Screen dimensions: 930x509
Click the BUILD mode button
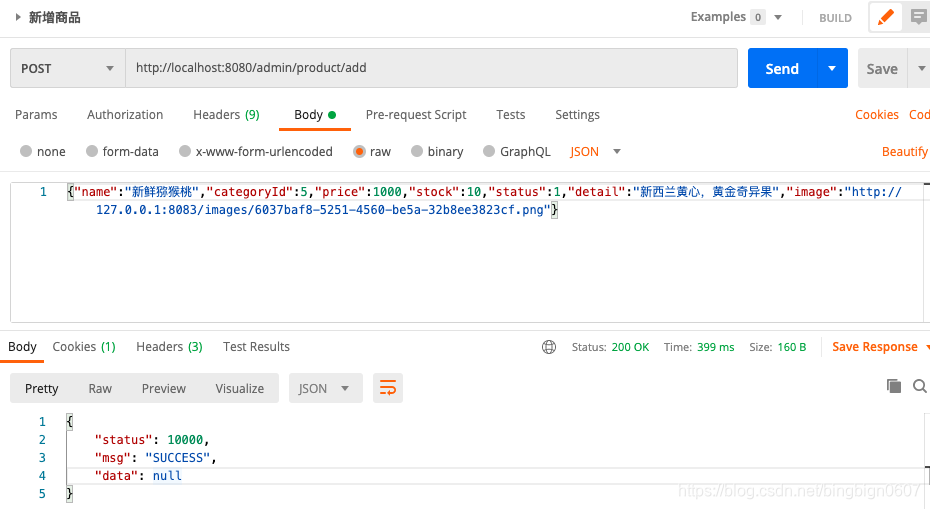(835, 18)
